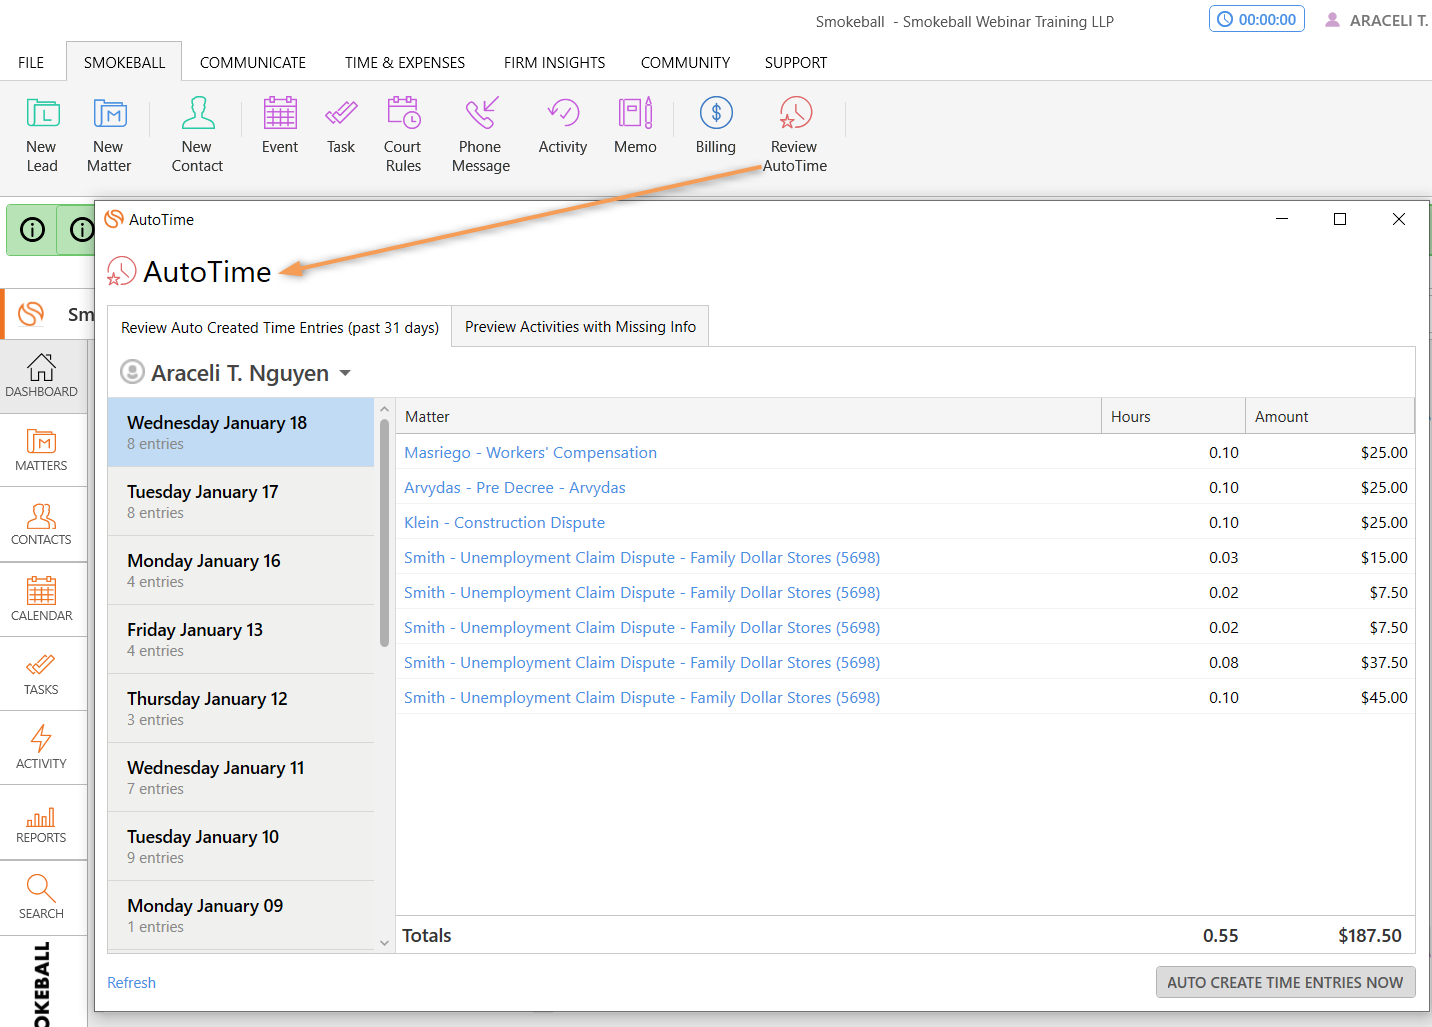This screenshot has height=1027, width=1432.
Task: Open Contacts in sidebar
Action: [x=41, y=524]
